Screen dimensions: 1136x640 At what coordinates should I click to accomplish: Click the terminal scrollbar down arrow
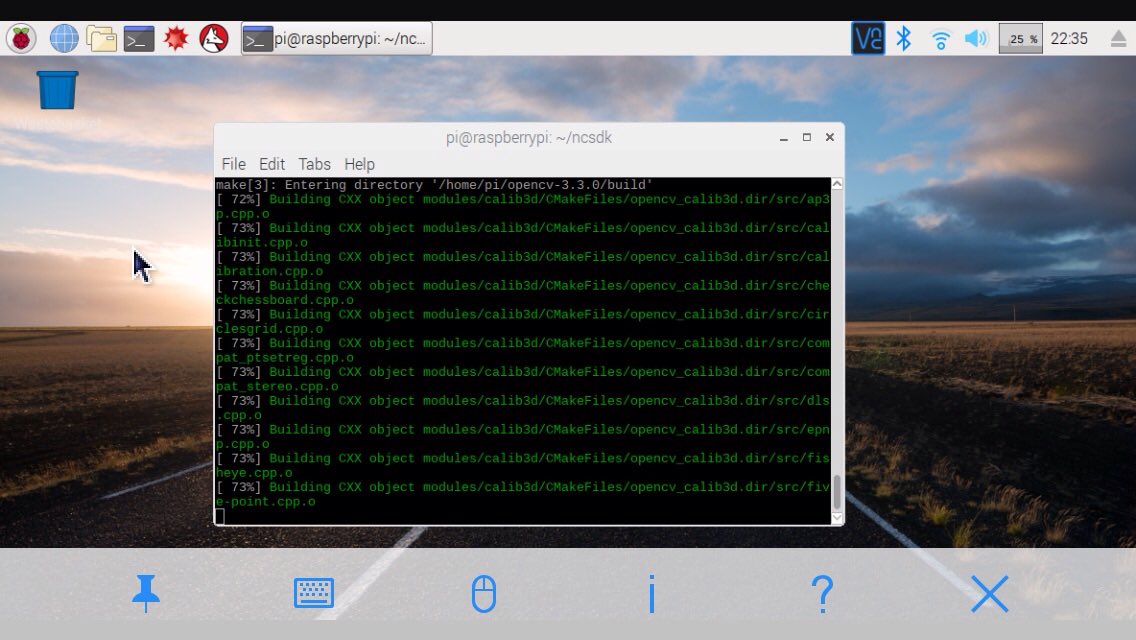click(837, 518)
